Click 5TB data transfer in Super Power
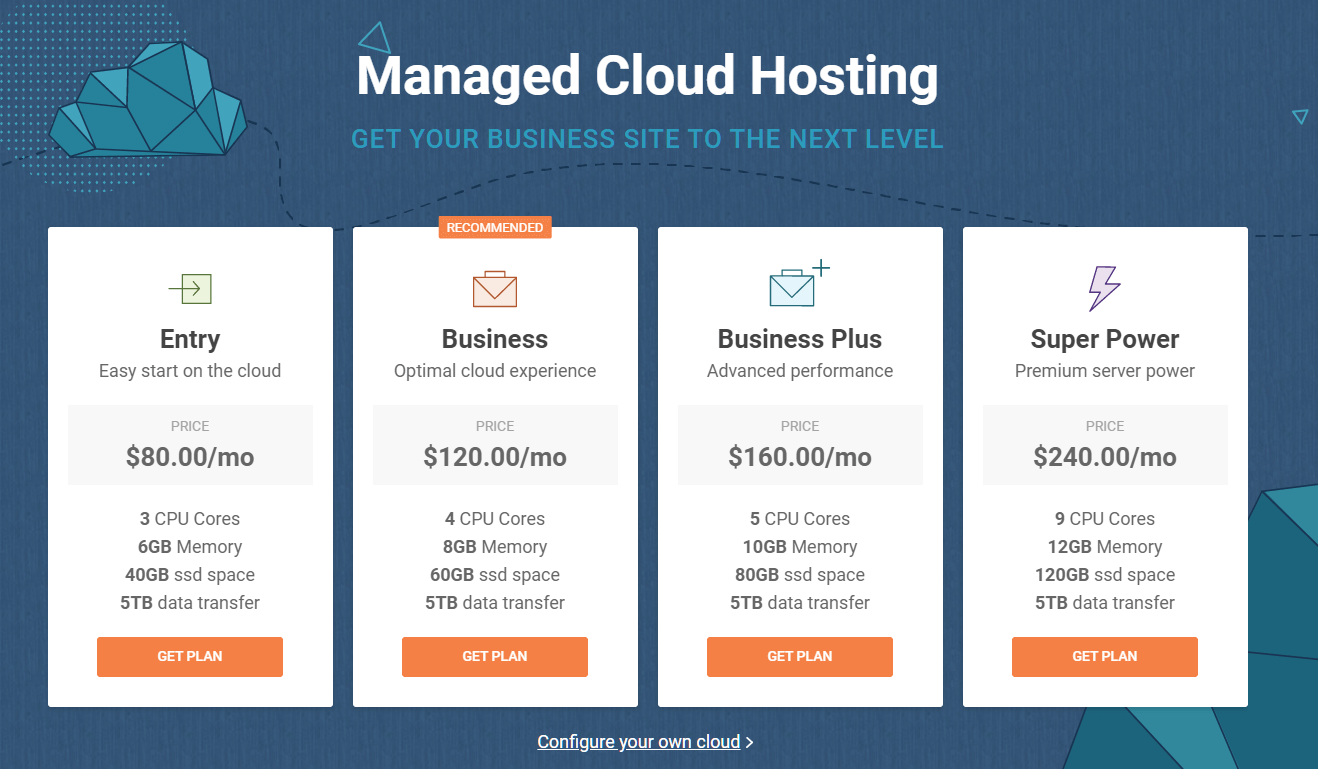1318x769 pixels. tap(1105, 603)
